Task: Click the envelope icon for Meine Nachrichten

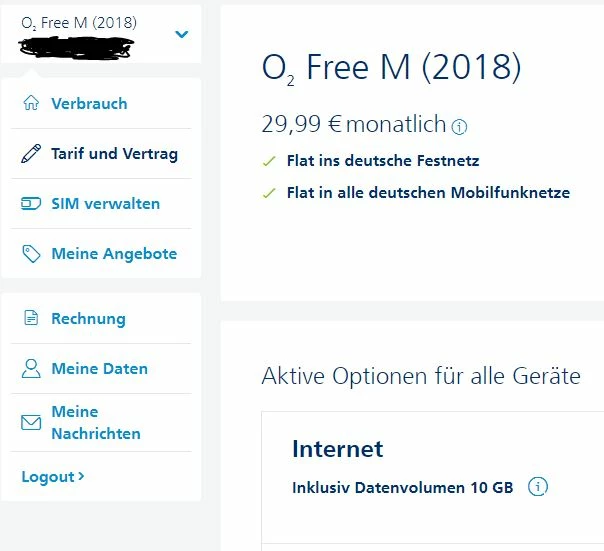Action: pyautogui.click(x=31, y=423)
